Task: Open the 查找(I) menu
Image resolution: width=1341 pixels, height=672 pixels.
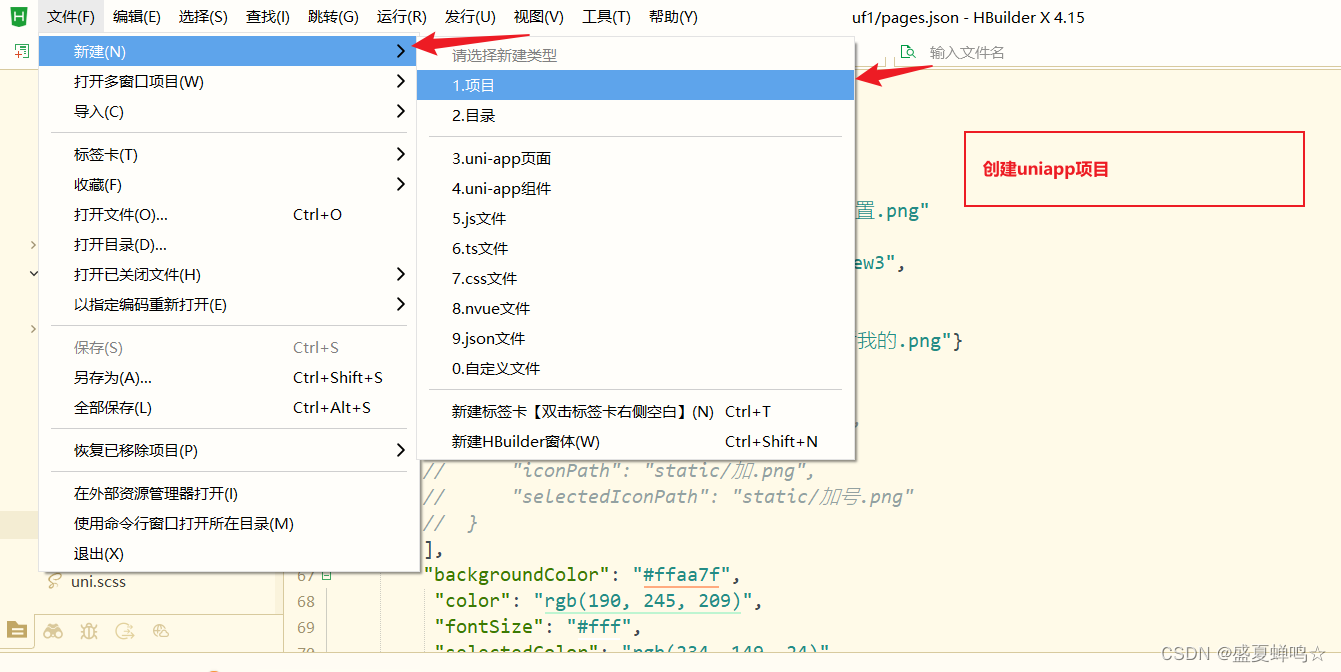Action: (x=268, y=17)
